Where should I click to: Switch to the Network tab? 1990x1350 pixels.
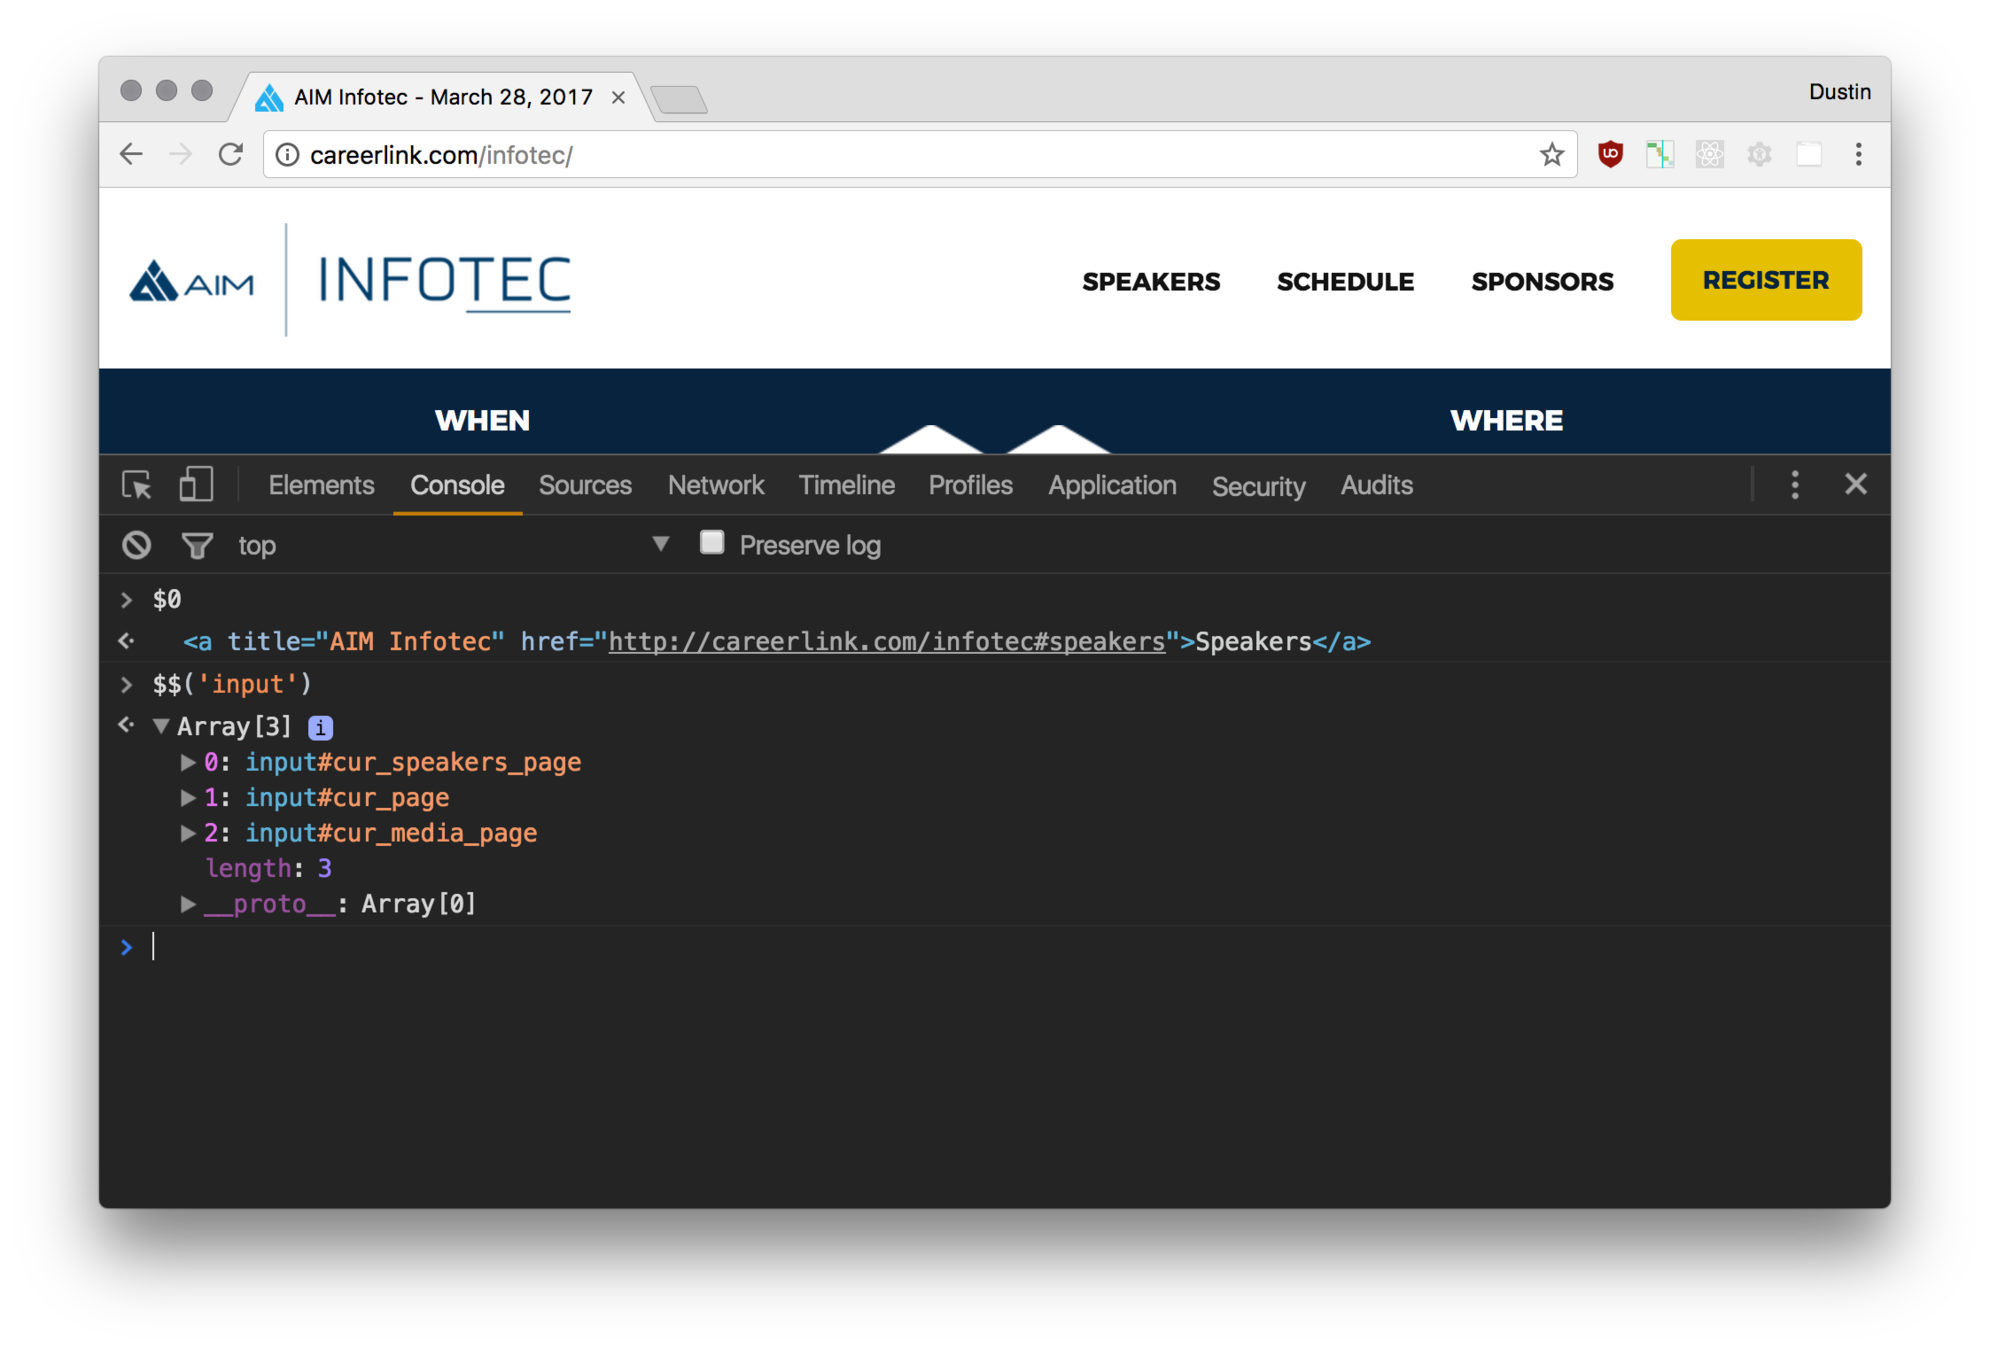tap(715, 485)
